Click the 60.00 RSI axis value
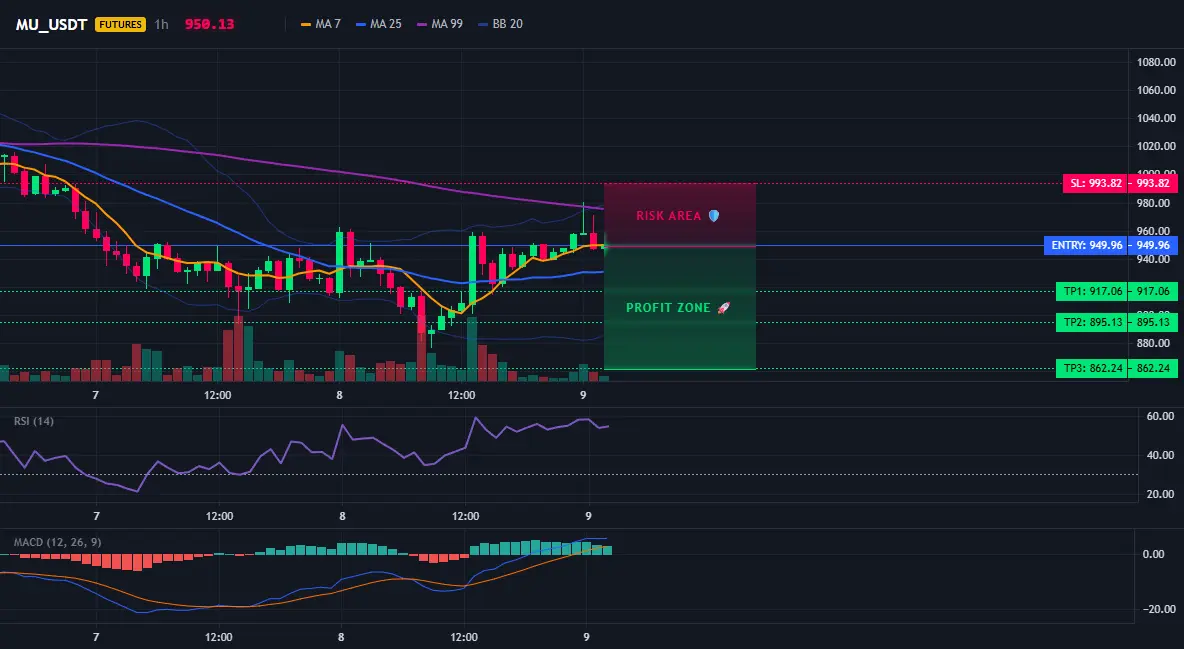 [x=1161, y=416]
